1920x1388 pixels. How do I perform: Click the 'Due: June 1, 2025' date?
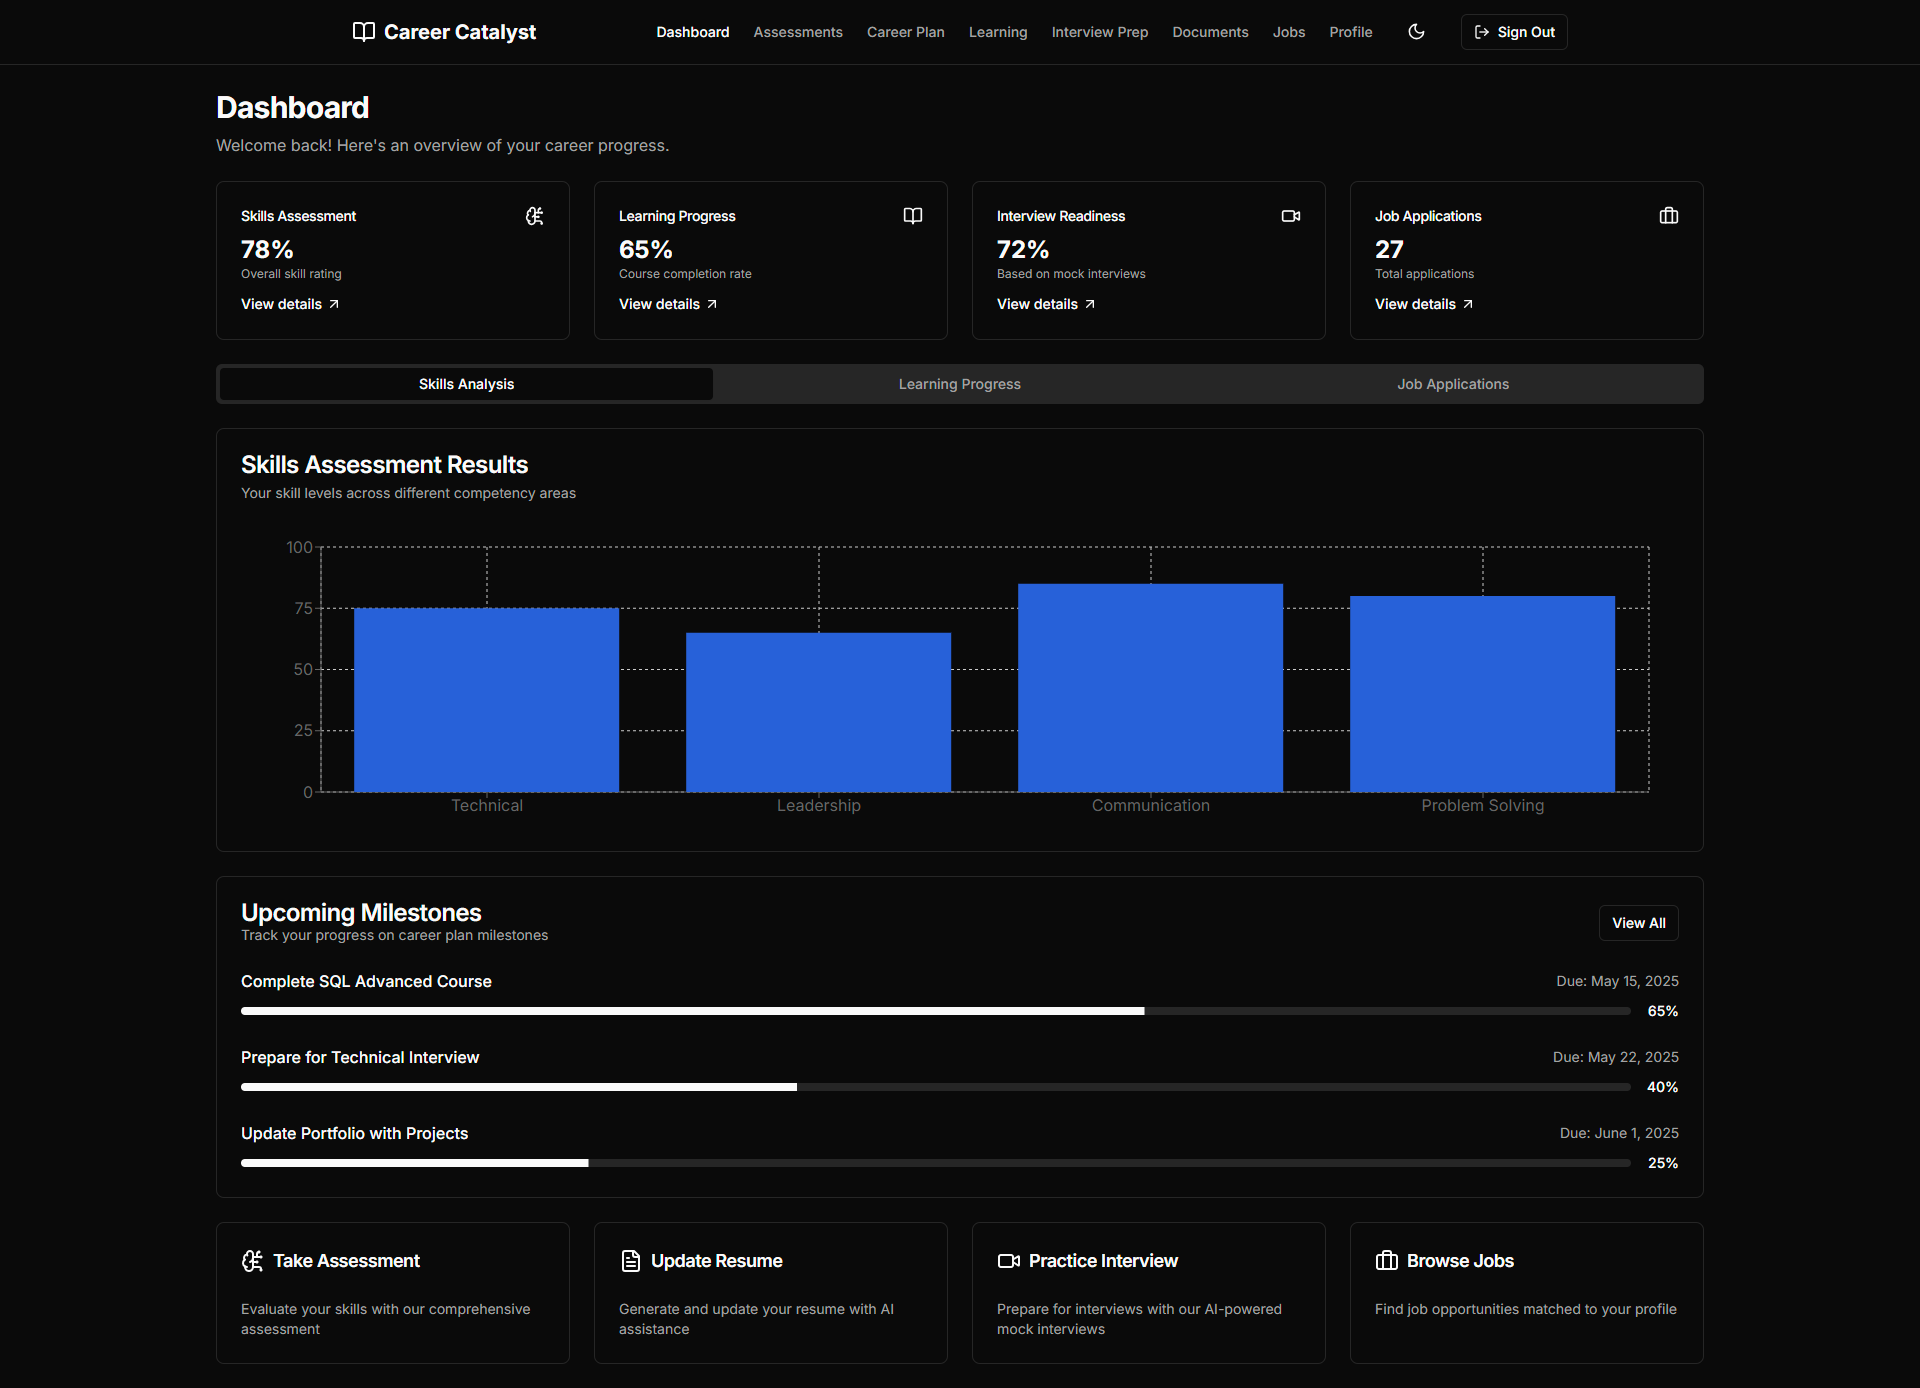[1619, 1133]
